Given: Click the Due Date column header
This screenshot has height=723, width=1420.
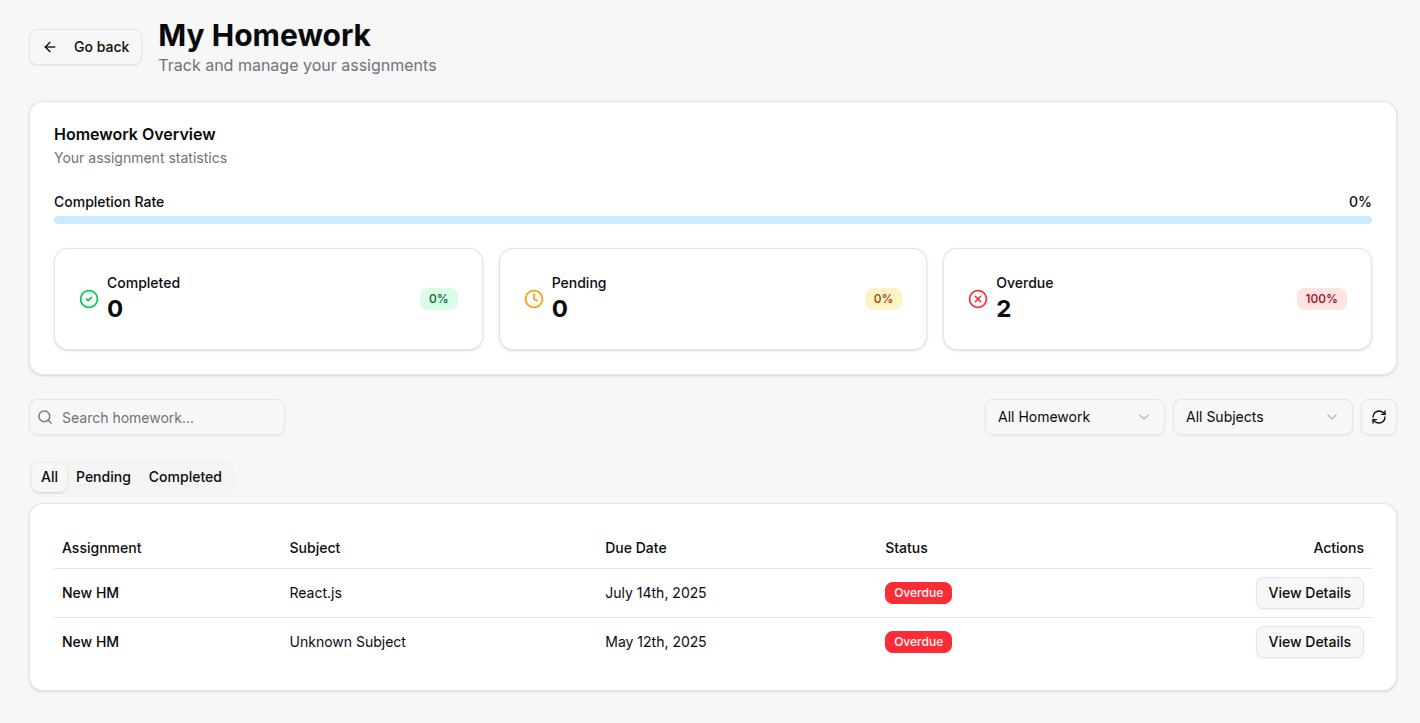Looking at the screenshot, I should (635, 548).
